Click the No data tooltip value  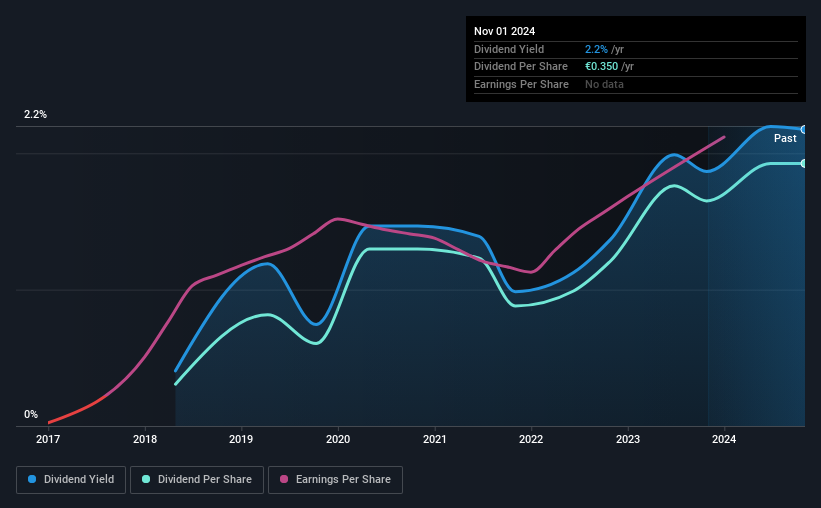pos(604,84)
